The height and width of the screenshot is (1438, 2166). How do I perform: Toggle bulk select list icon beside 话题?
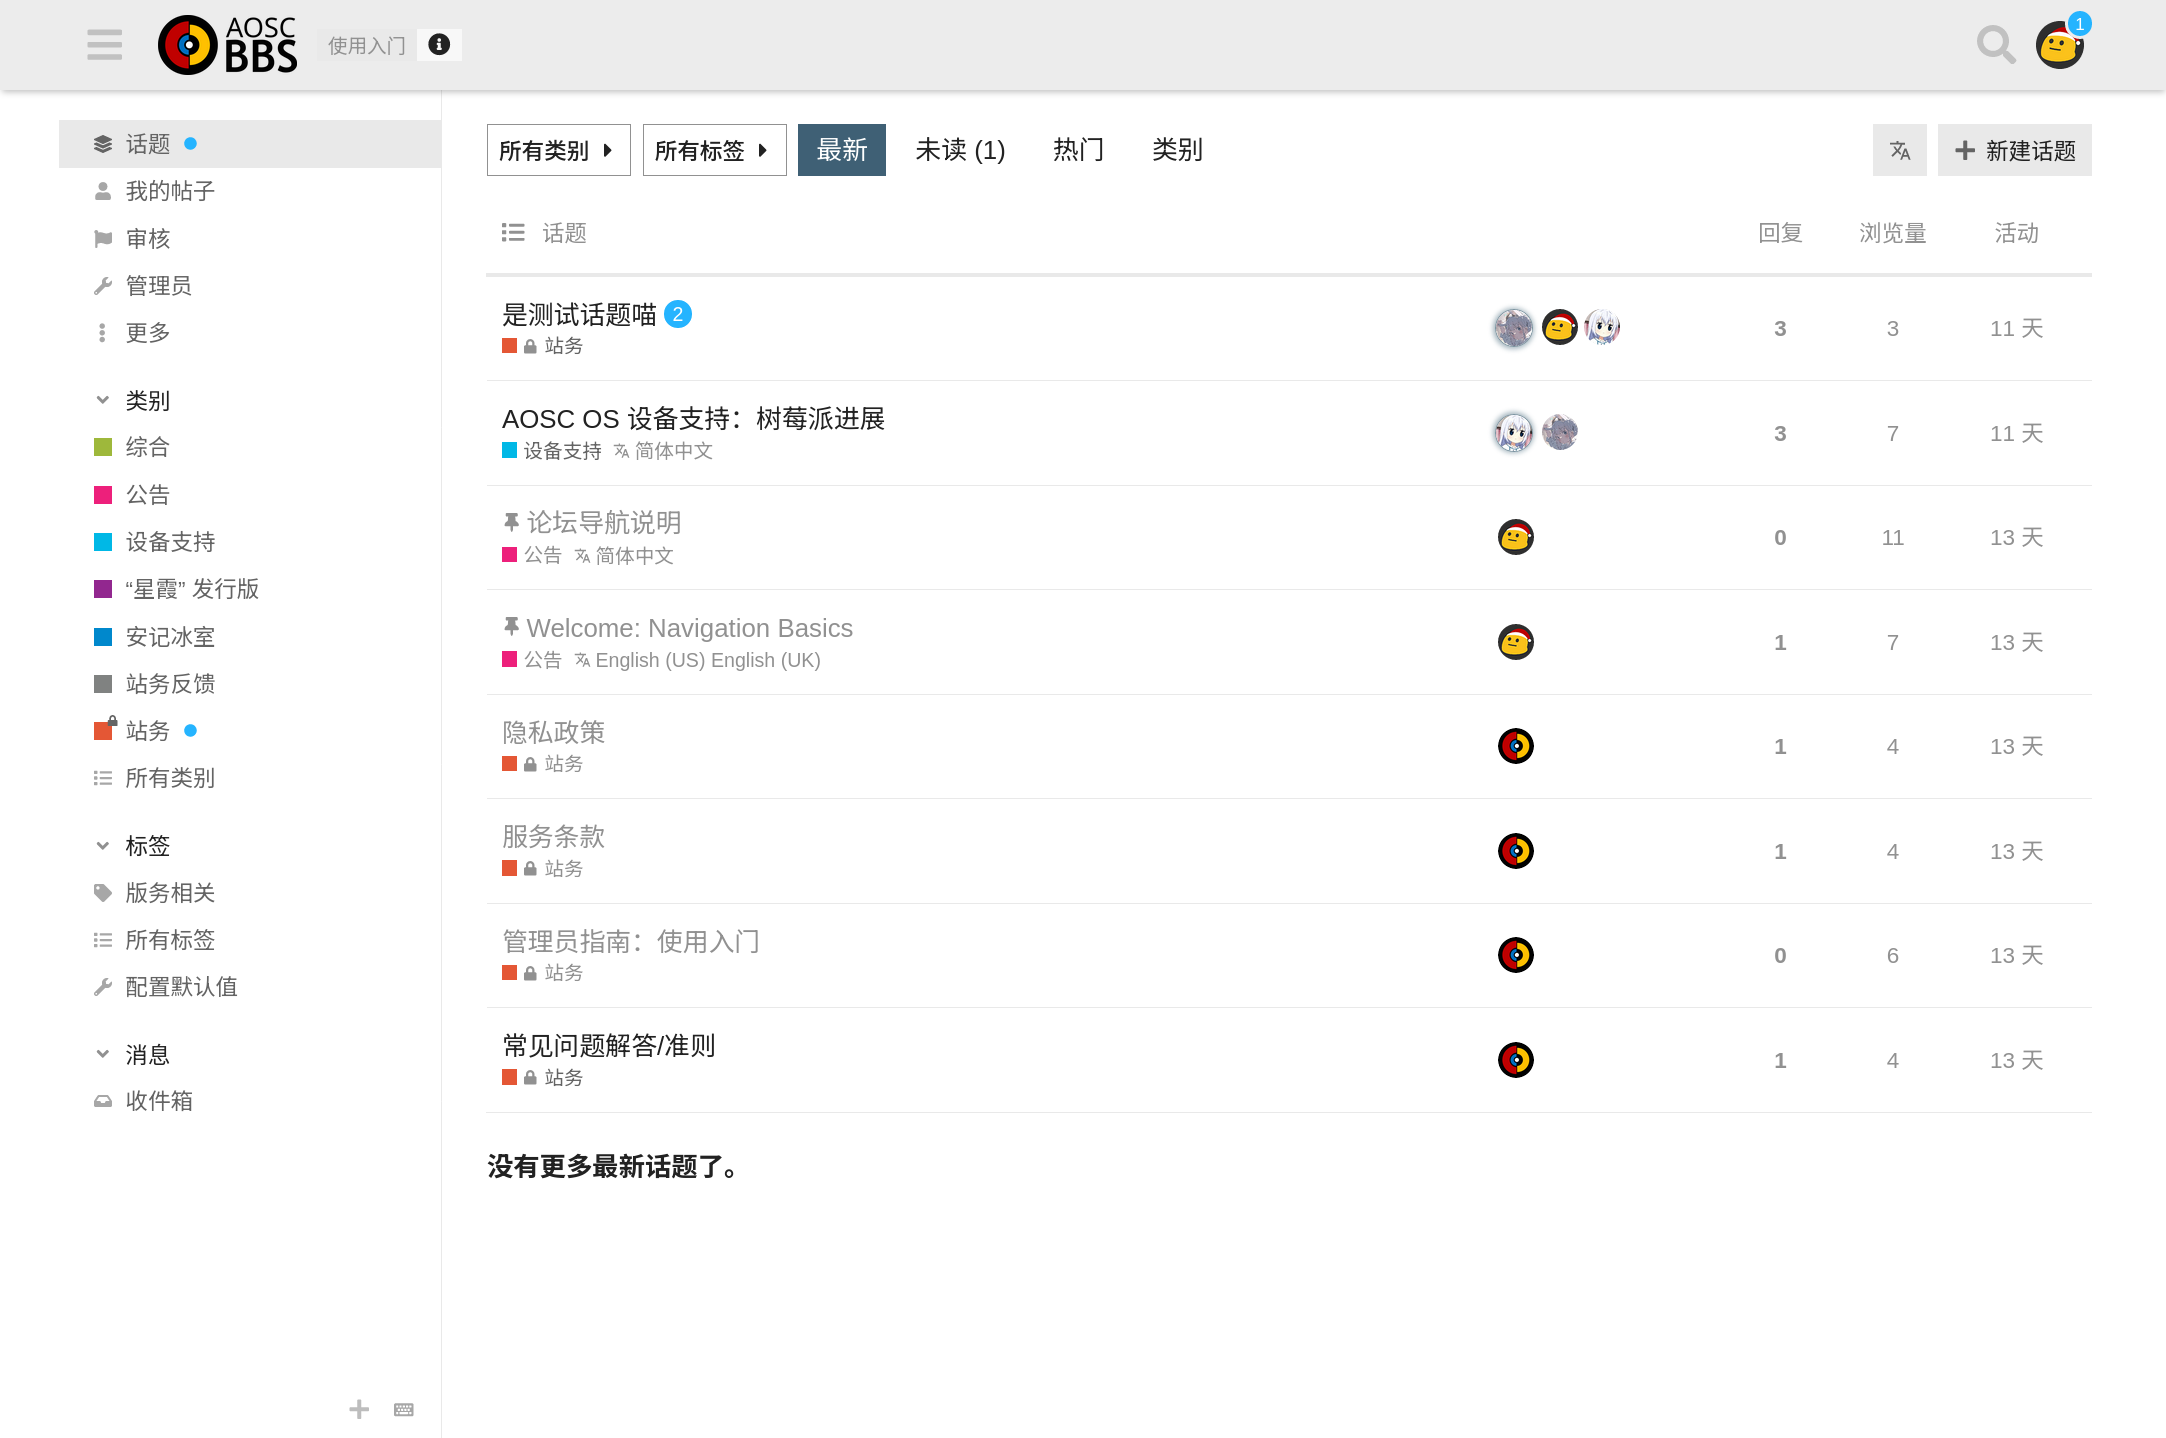tap(513, 233)
